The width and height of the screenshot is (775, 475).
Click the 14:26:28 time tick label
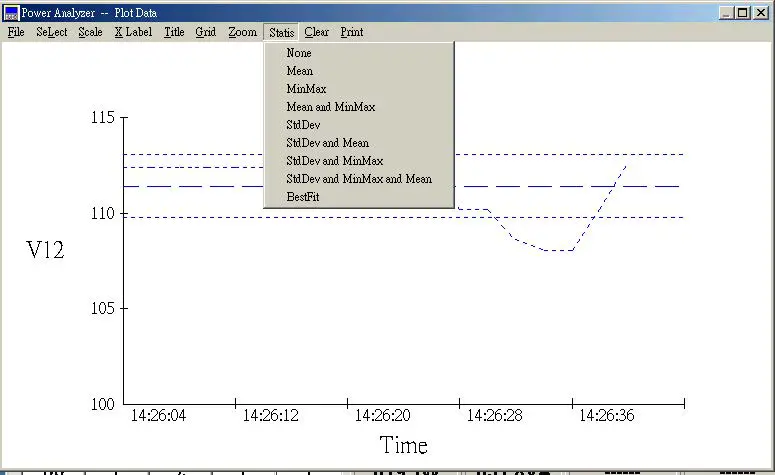[x=495, y=416]
